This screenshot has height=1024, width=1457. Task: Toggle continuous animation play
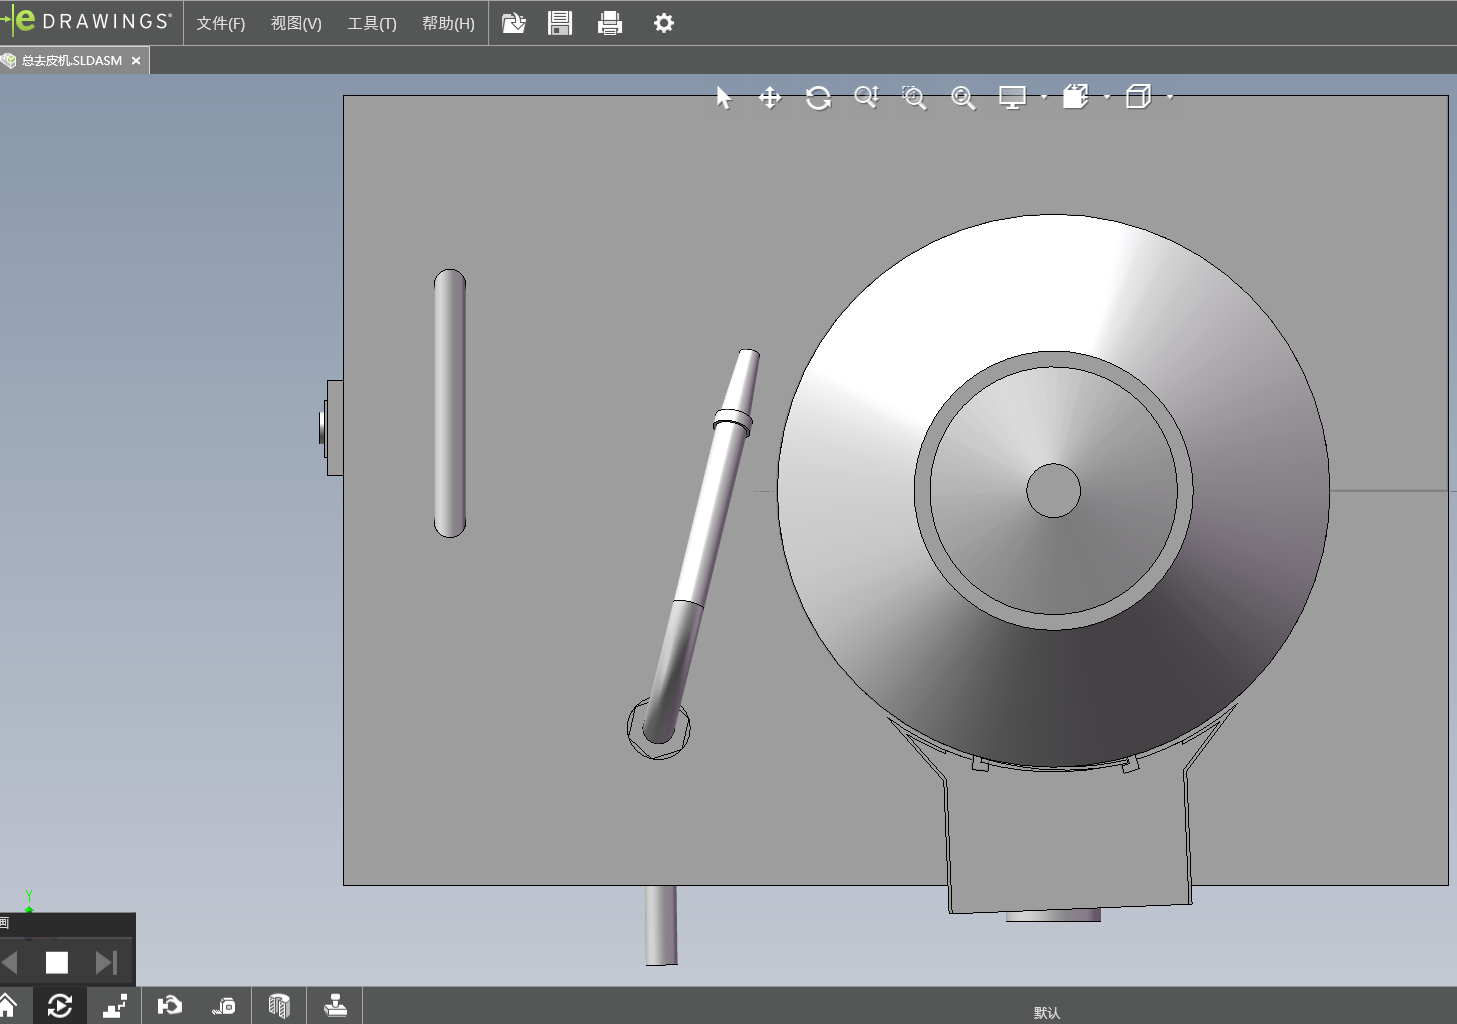[x=60, y=1005]
